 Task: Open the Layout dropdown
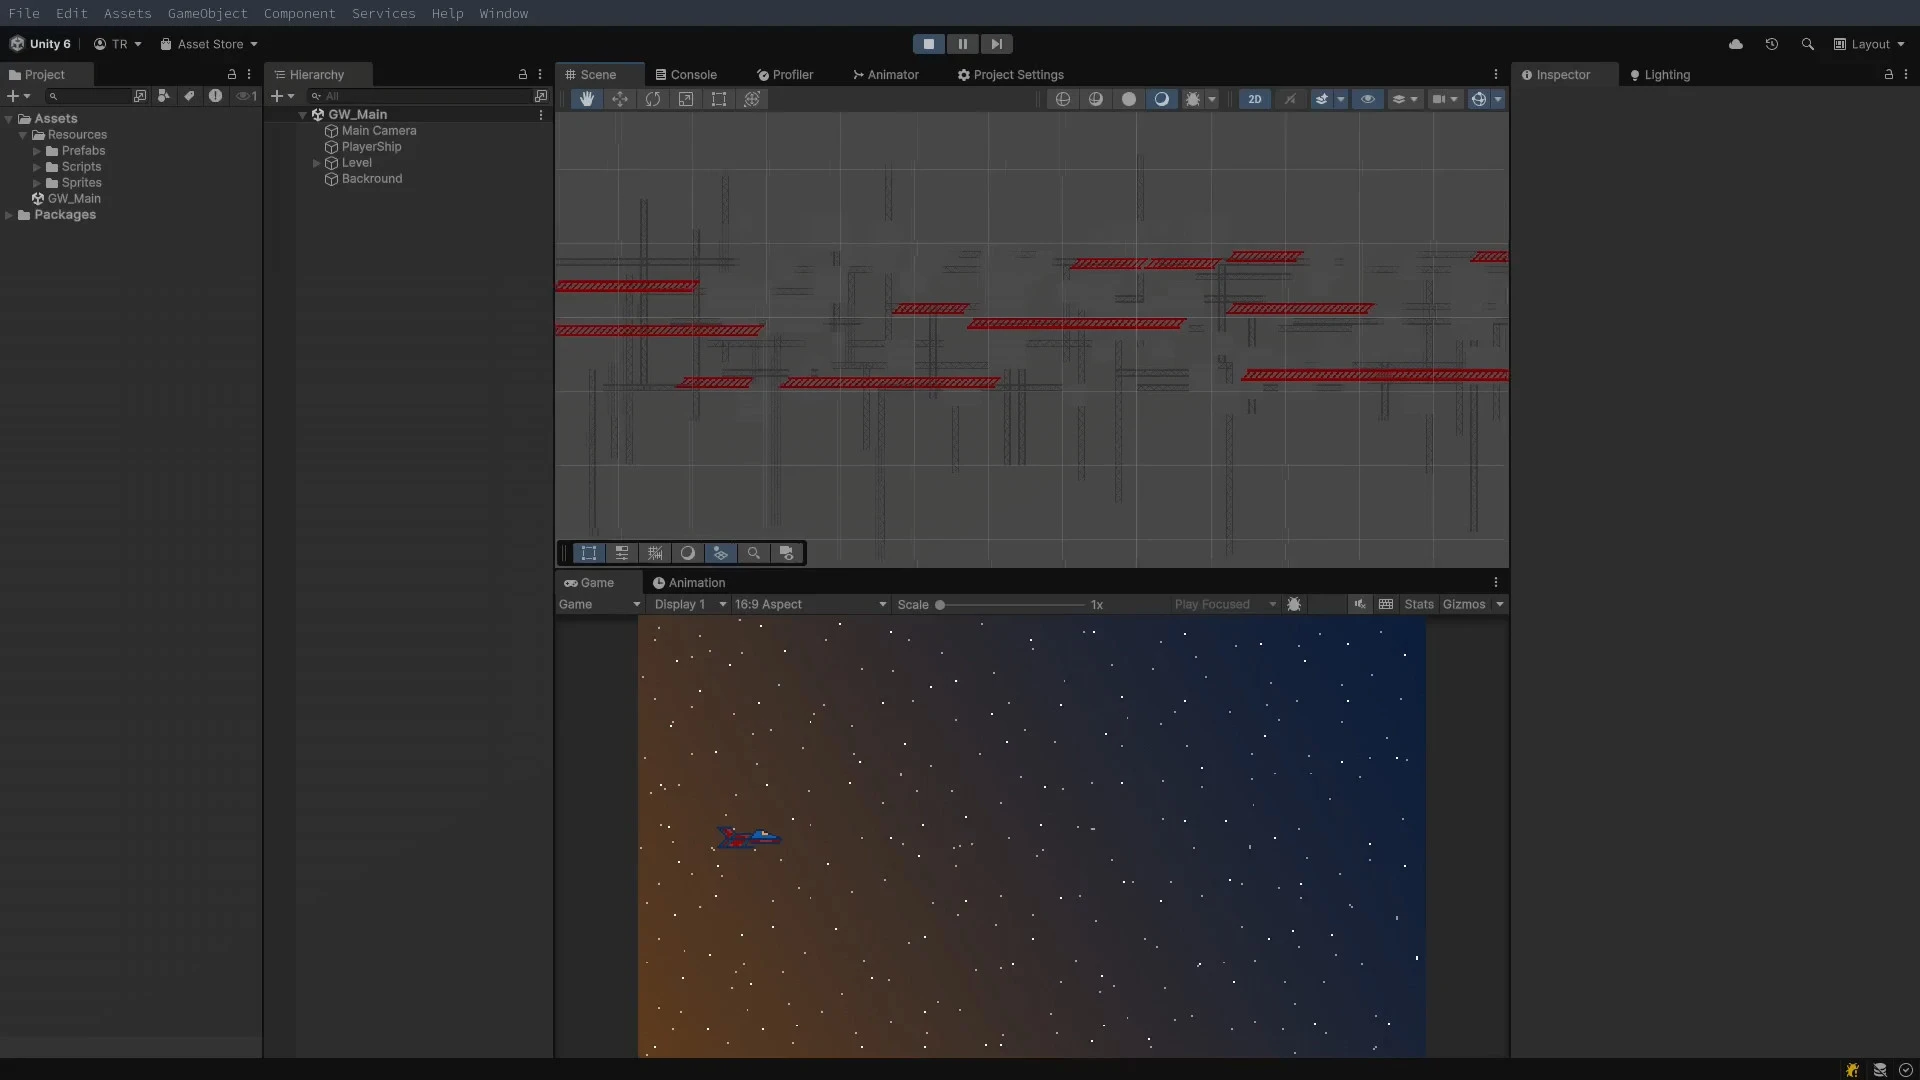(1869, 43)
